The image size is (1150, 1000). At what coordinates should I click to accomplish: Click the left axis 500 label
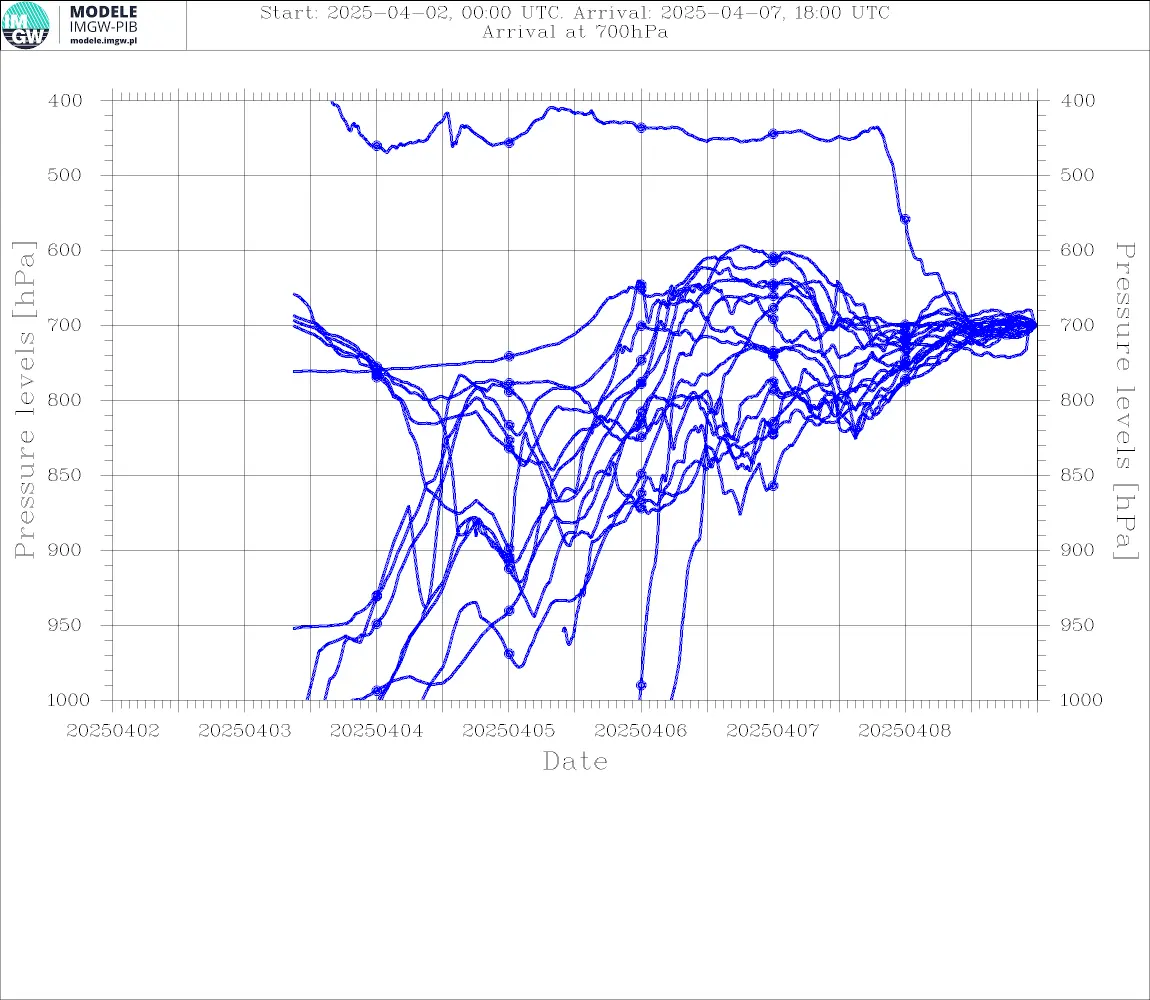pos(65,175)
